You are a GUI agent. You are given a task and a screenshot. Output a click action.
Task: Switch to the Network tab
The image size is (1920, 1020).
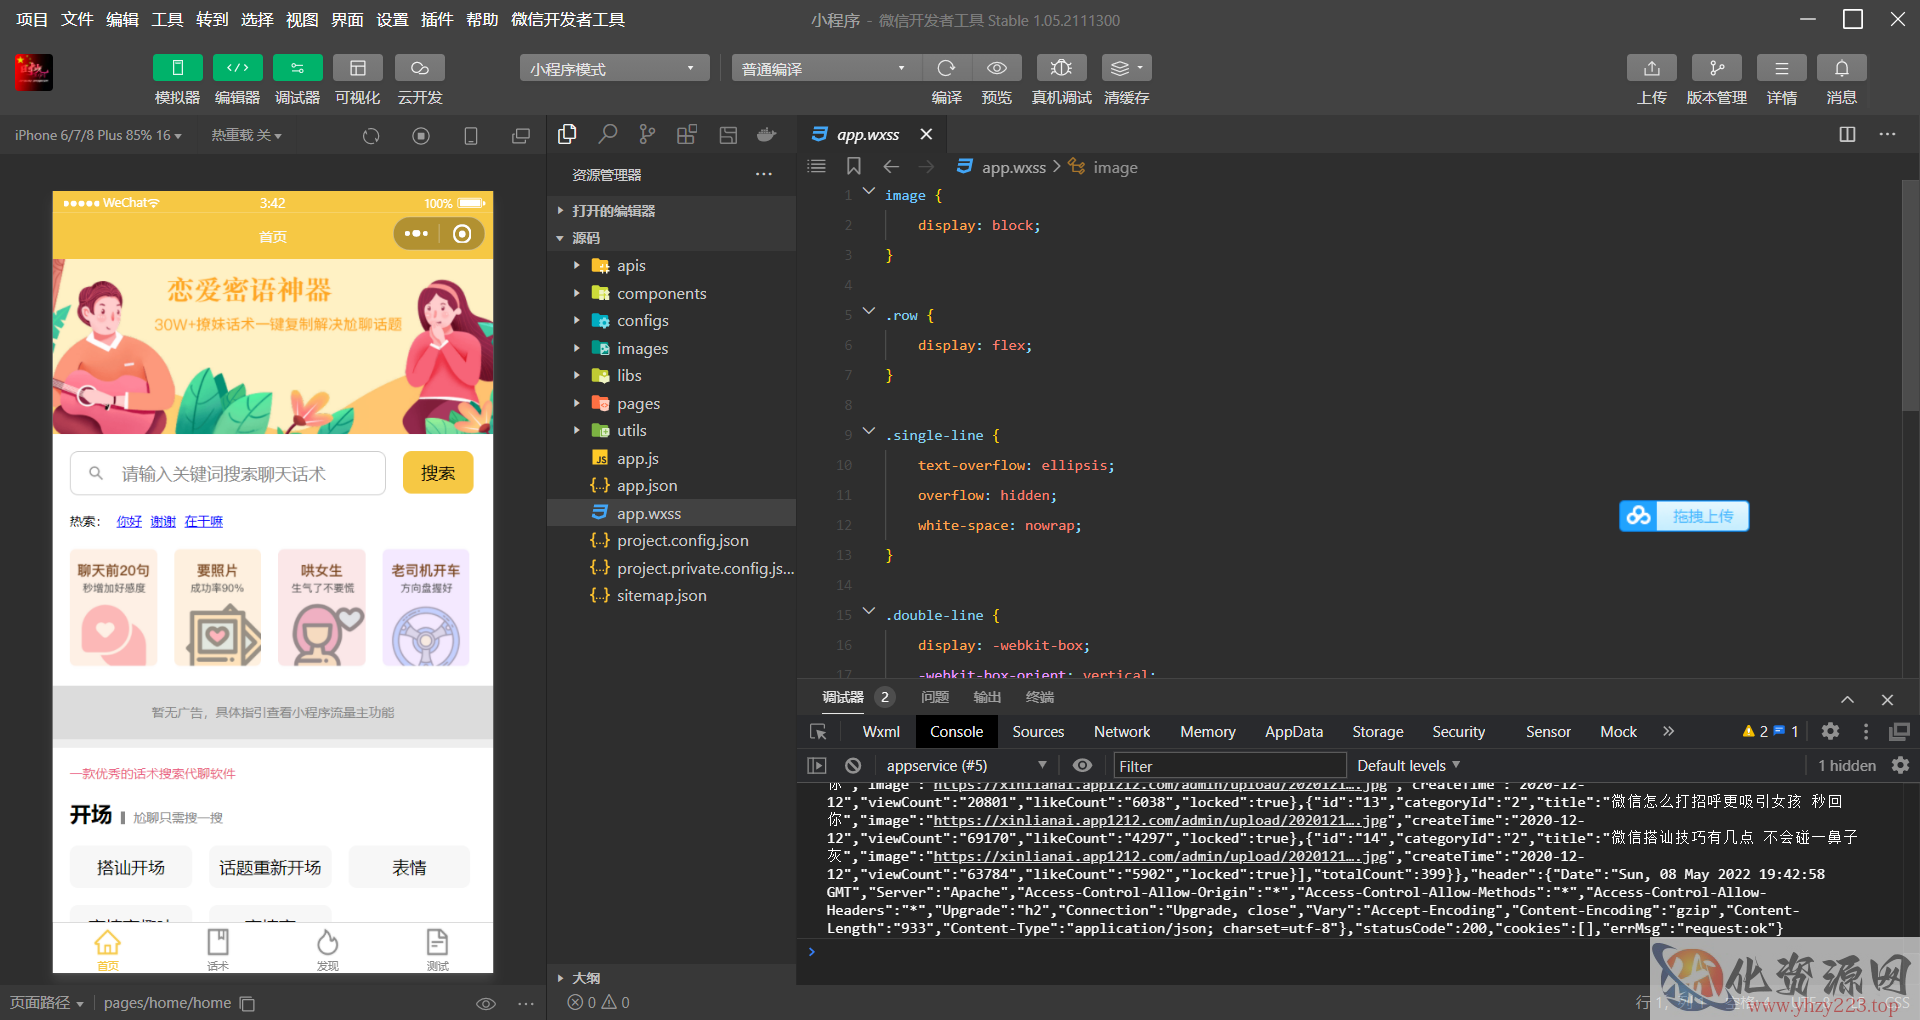(1122, 732)
